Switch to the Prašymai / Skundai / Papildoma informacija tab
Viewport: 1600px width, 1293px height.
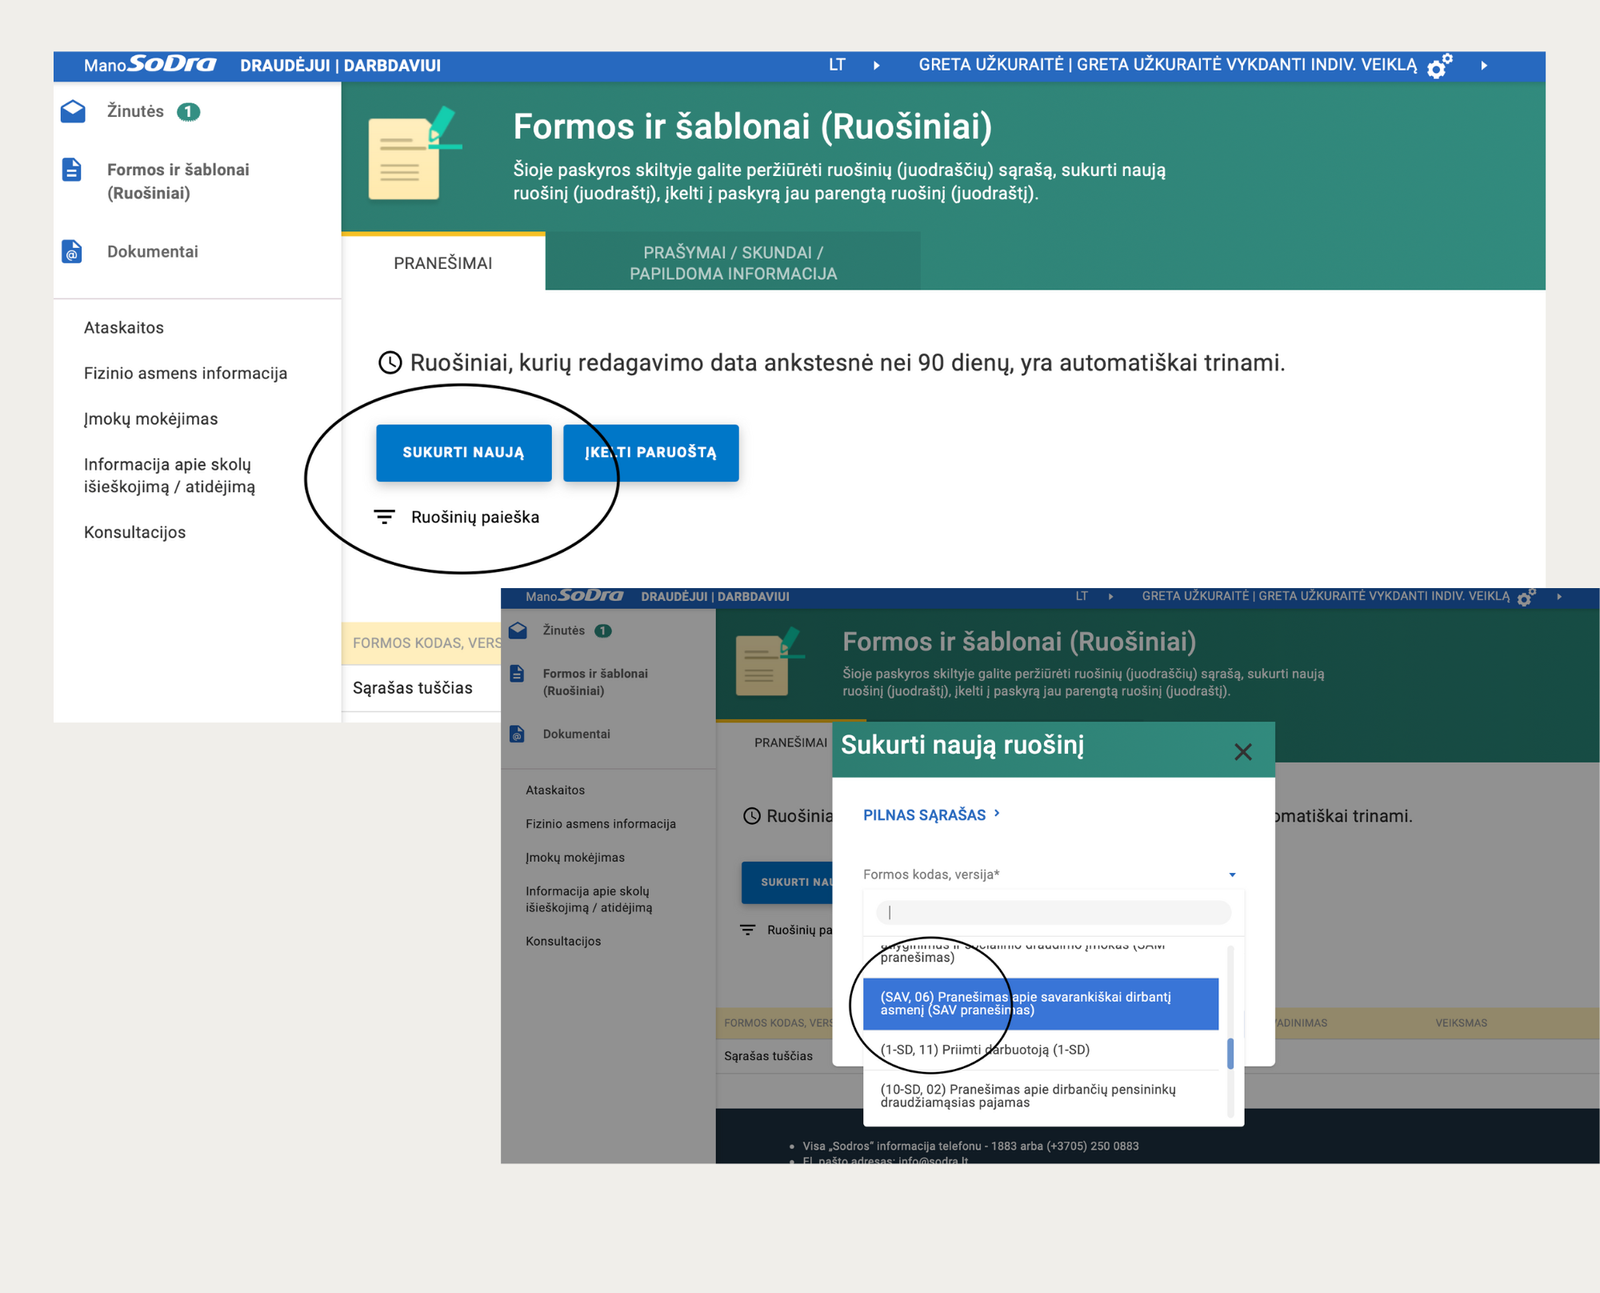tap(733, 263)
